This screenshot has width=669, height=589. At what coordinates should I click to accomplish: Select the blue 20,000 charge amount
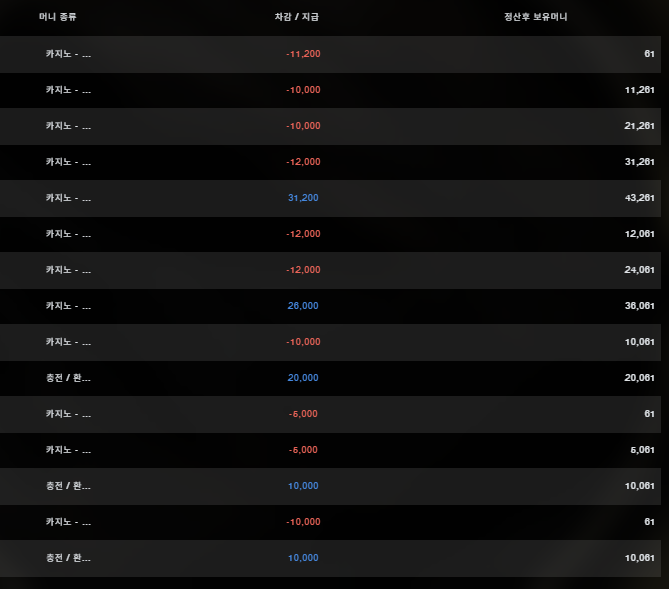pos(303,378)
